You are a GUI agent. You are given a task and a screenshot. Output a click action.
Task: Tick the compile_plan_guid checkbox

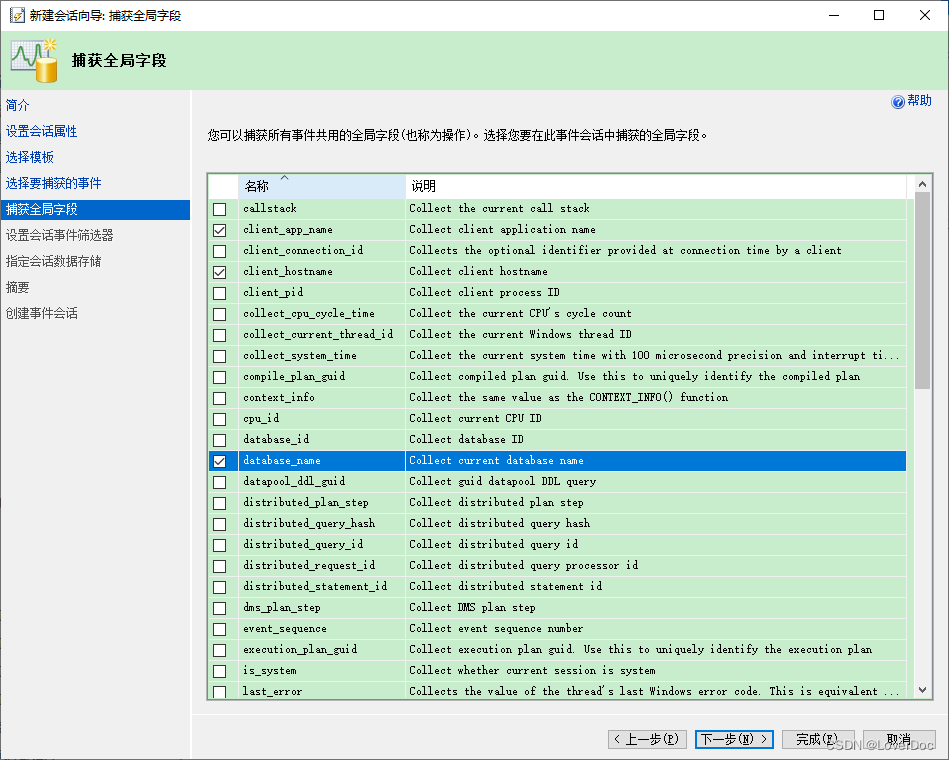[220, 377]
